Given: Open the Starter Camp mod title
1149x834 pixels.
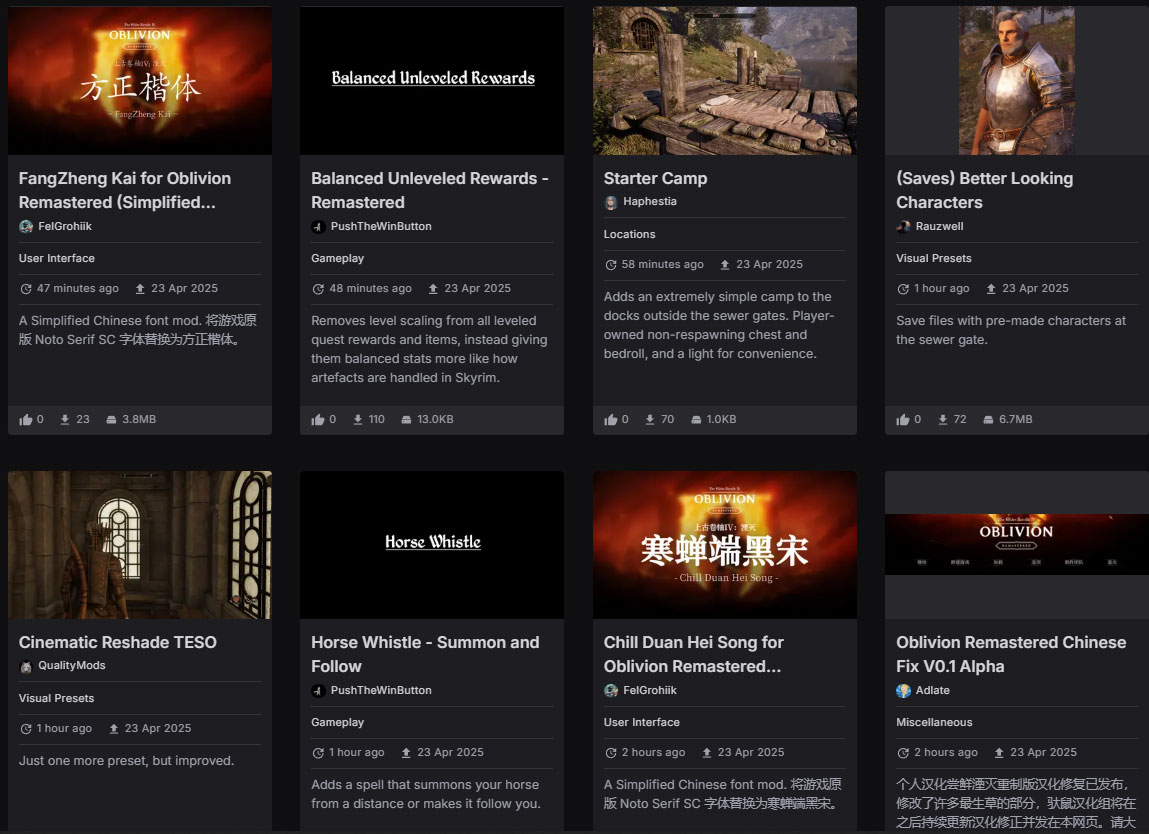Looking at the screenshot, I should [655, 178].
